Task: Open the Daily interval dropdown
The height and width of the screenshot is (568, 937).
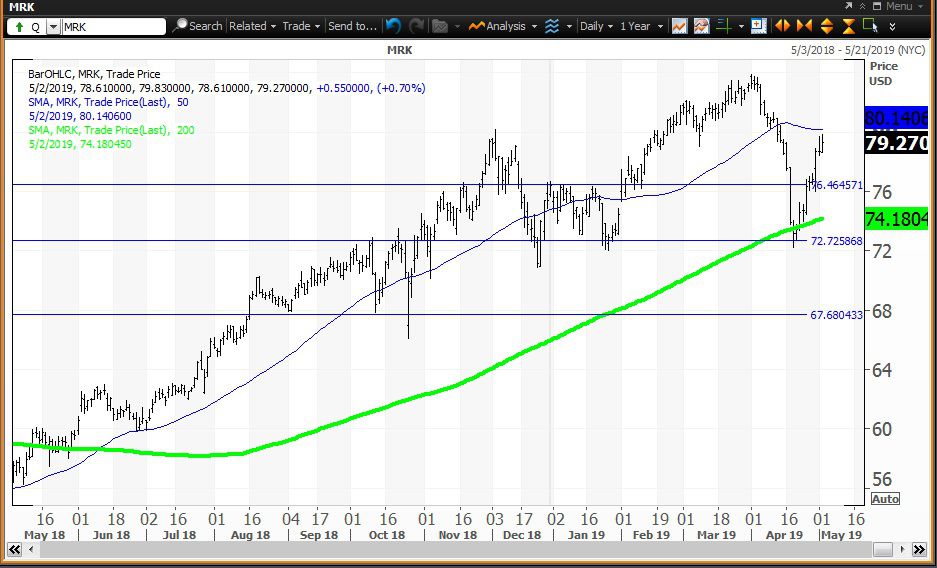Action: tap(596, 26)
